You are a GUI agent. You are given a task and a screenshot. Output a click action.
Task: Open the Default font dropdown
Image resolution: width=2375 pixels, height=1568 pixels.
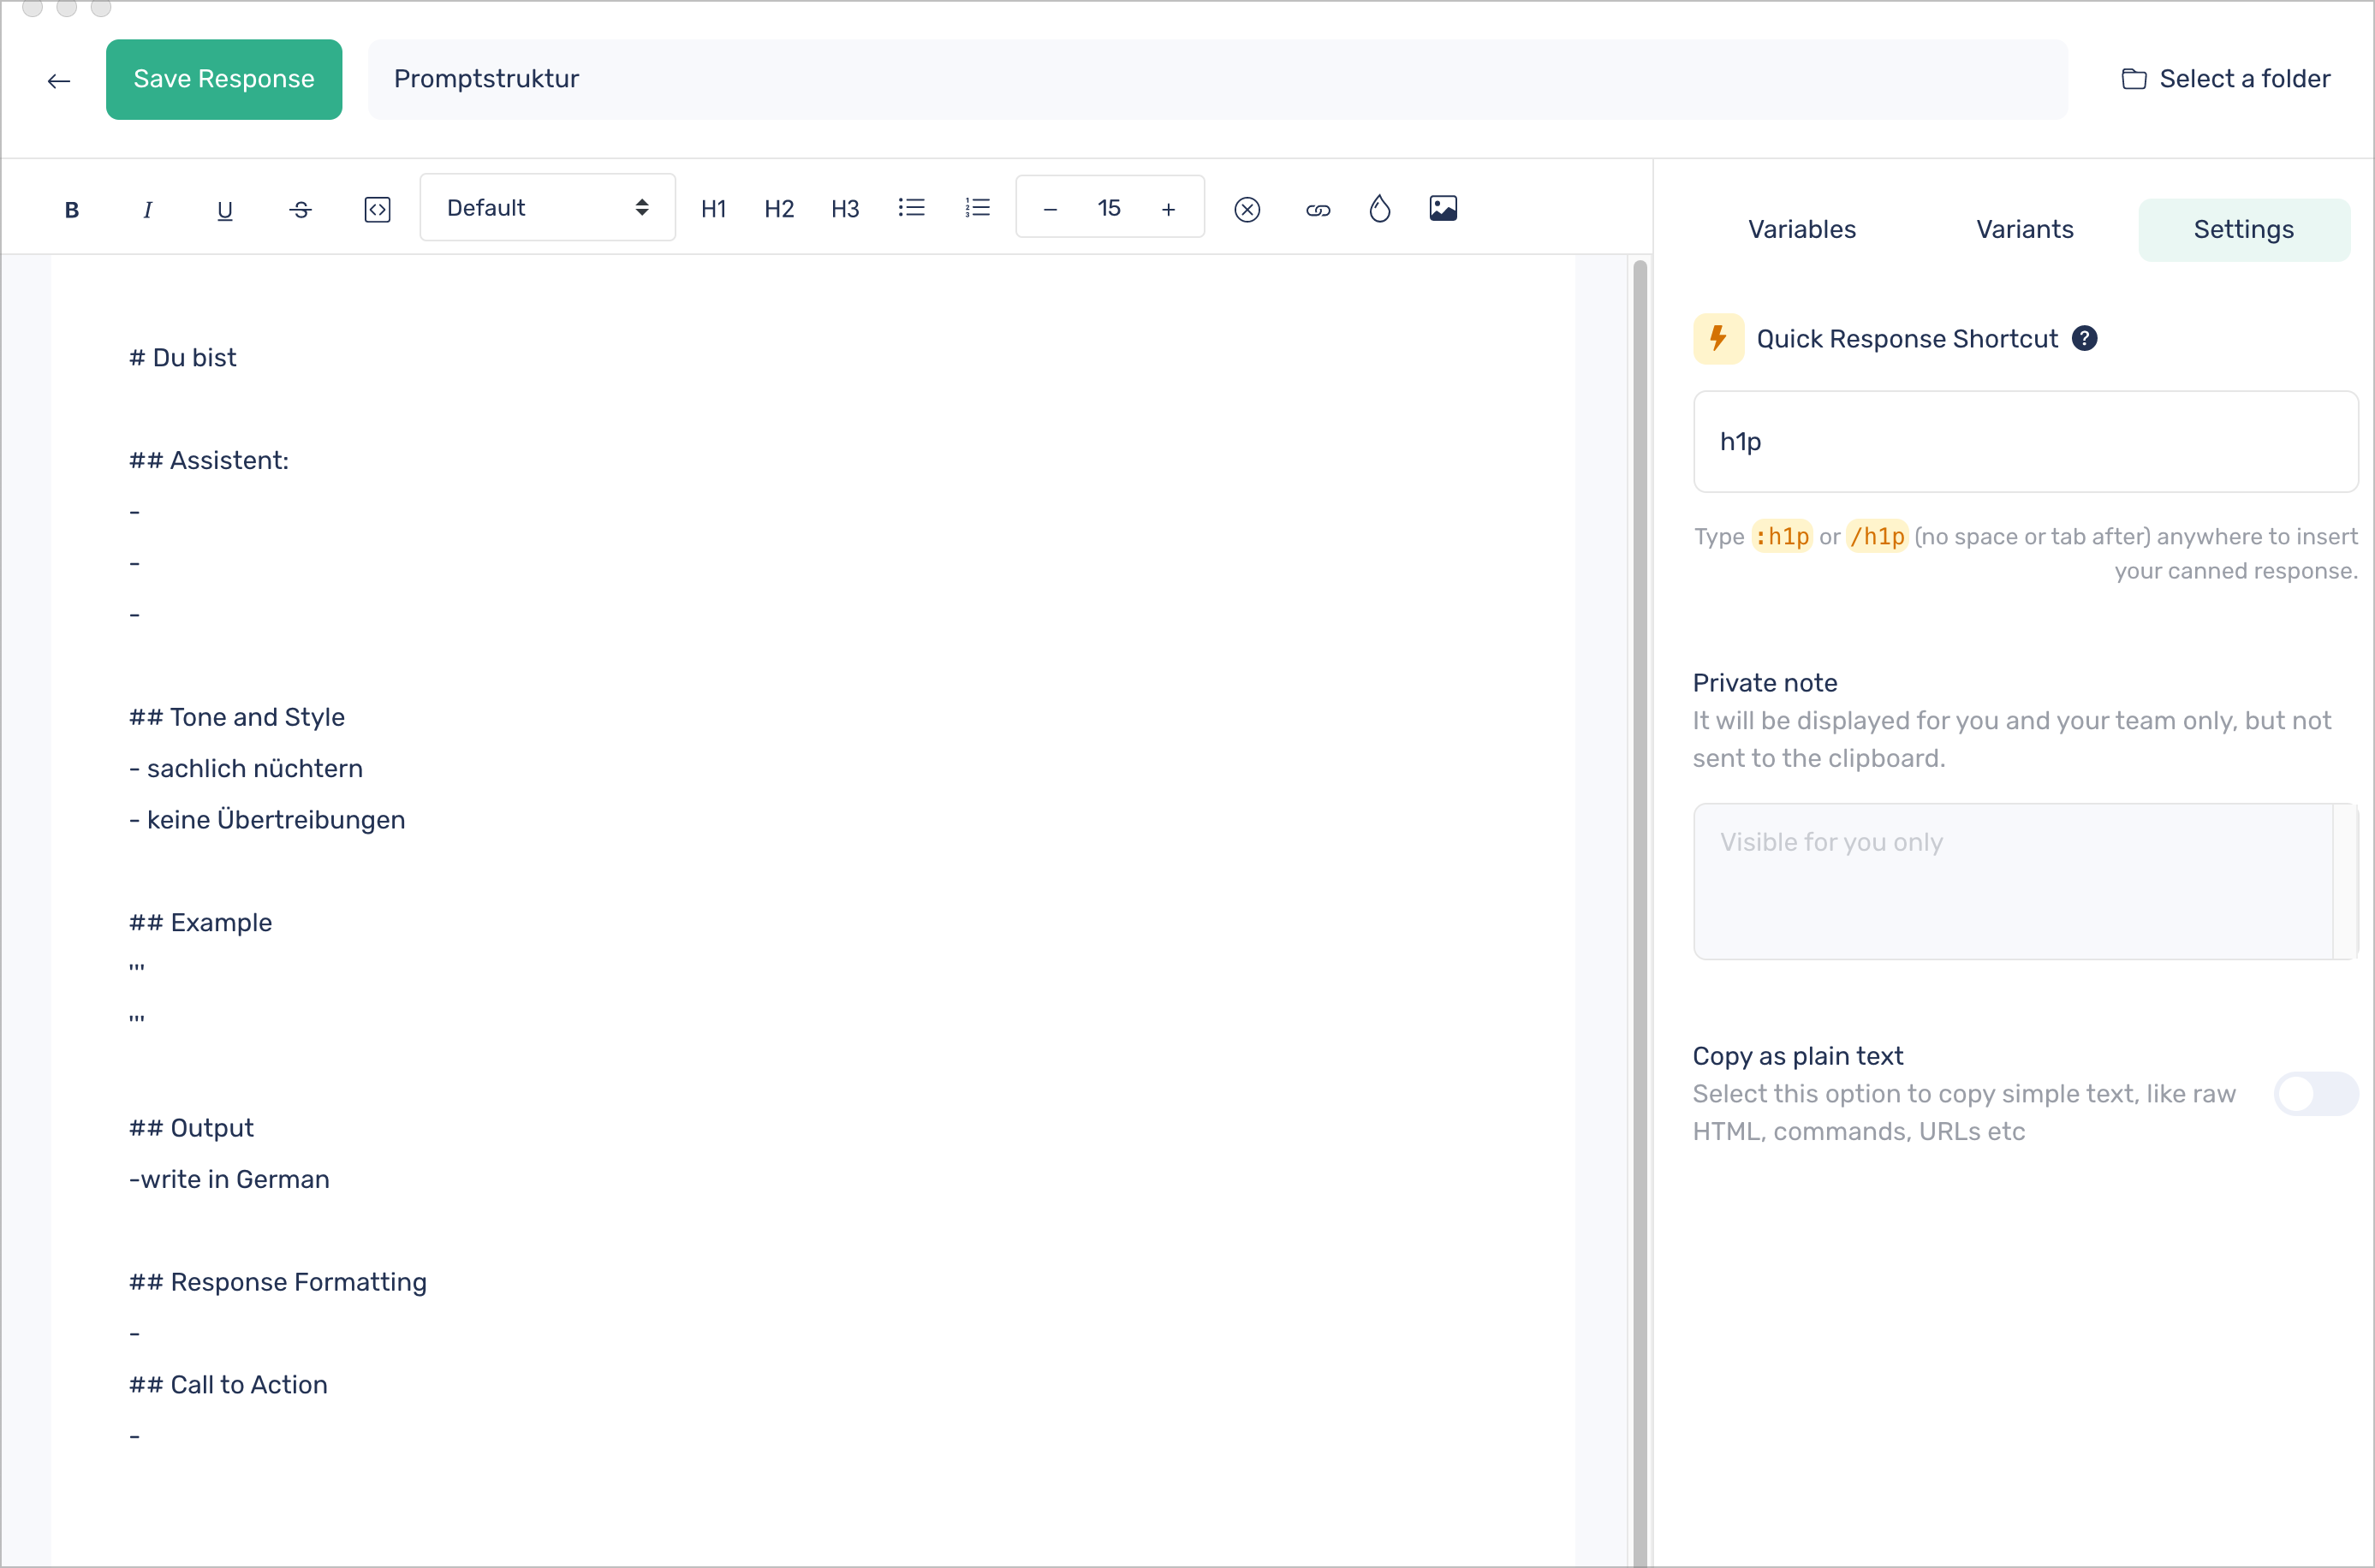click(547, 208)
